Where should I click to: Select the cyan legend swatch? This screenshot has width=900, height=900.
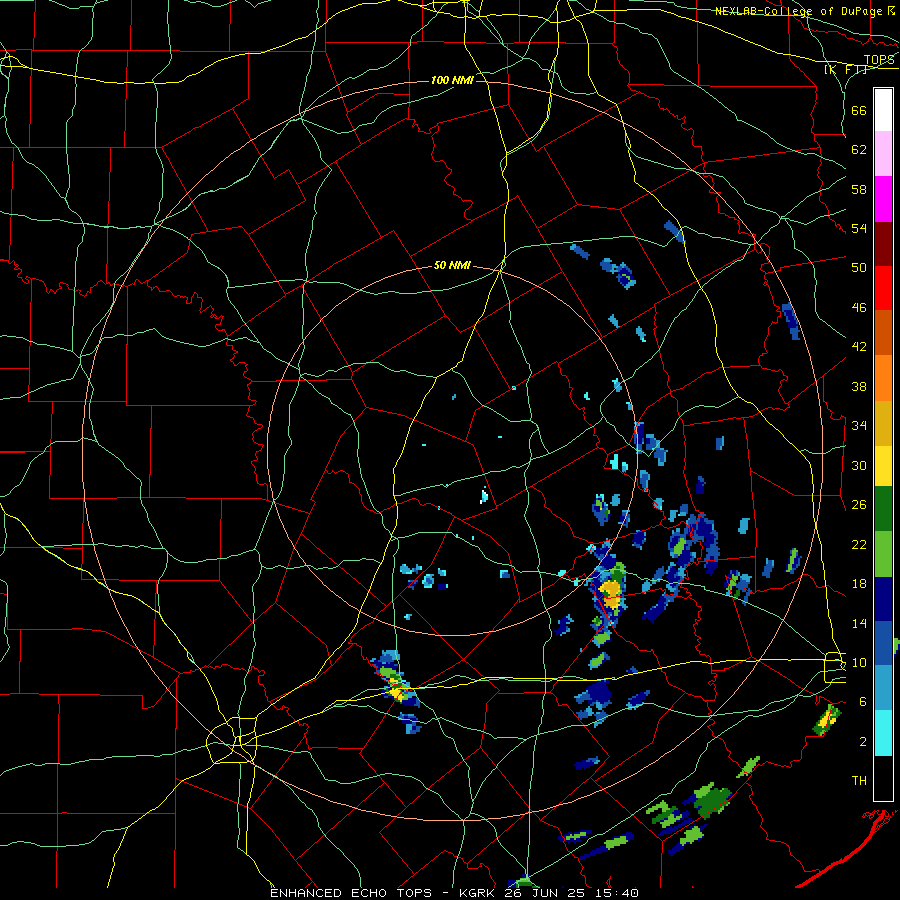pos(883,733)
